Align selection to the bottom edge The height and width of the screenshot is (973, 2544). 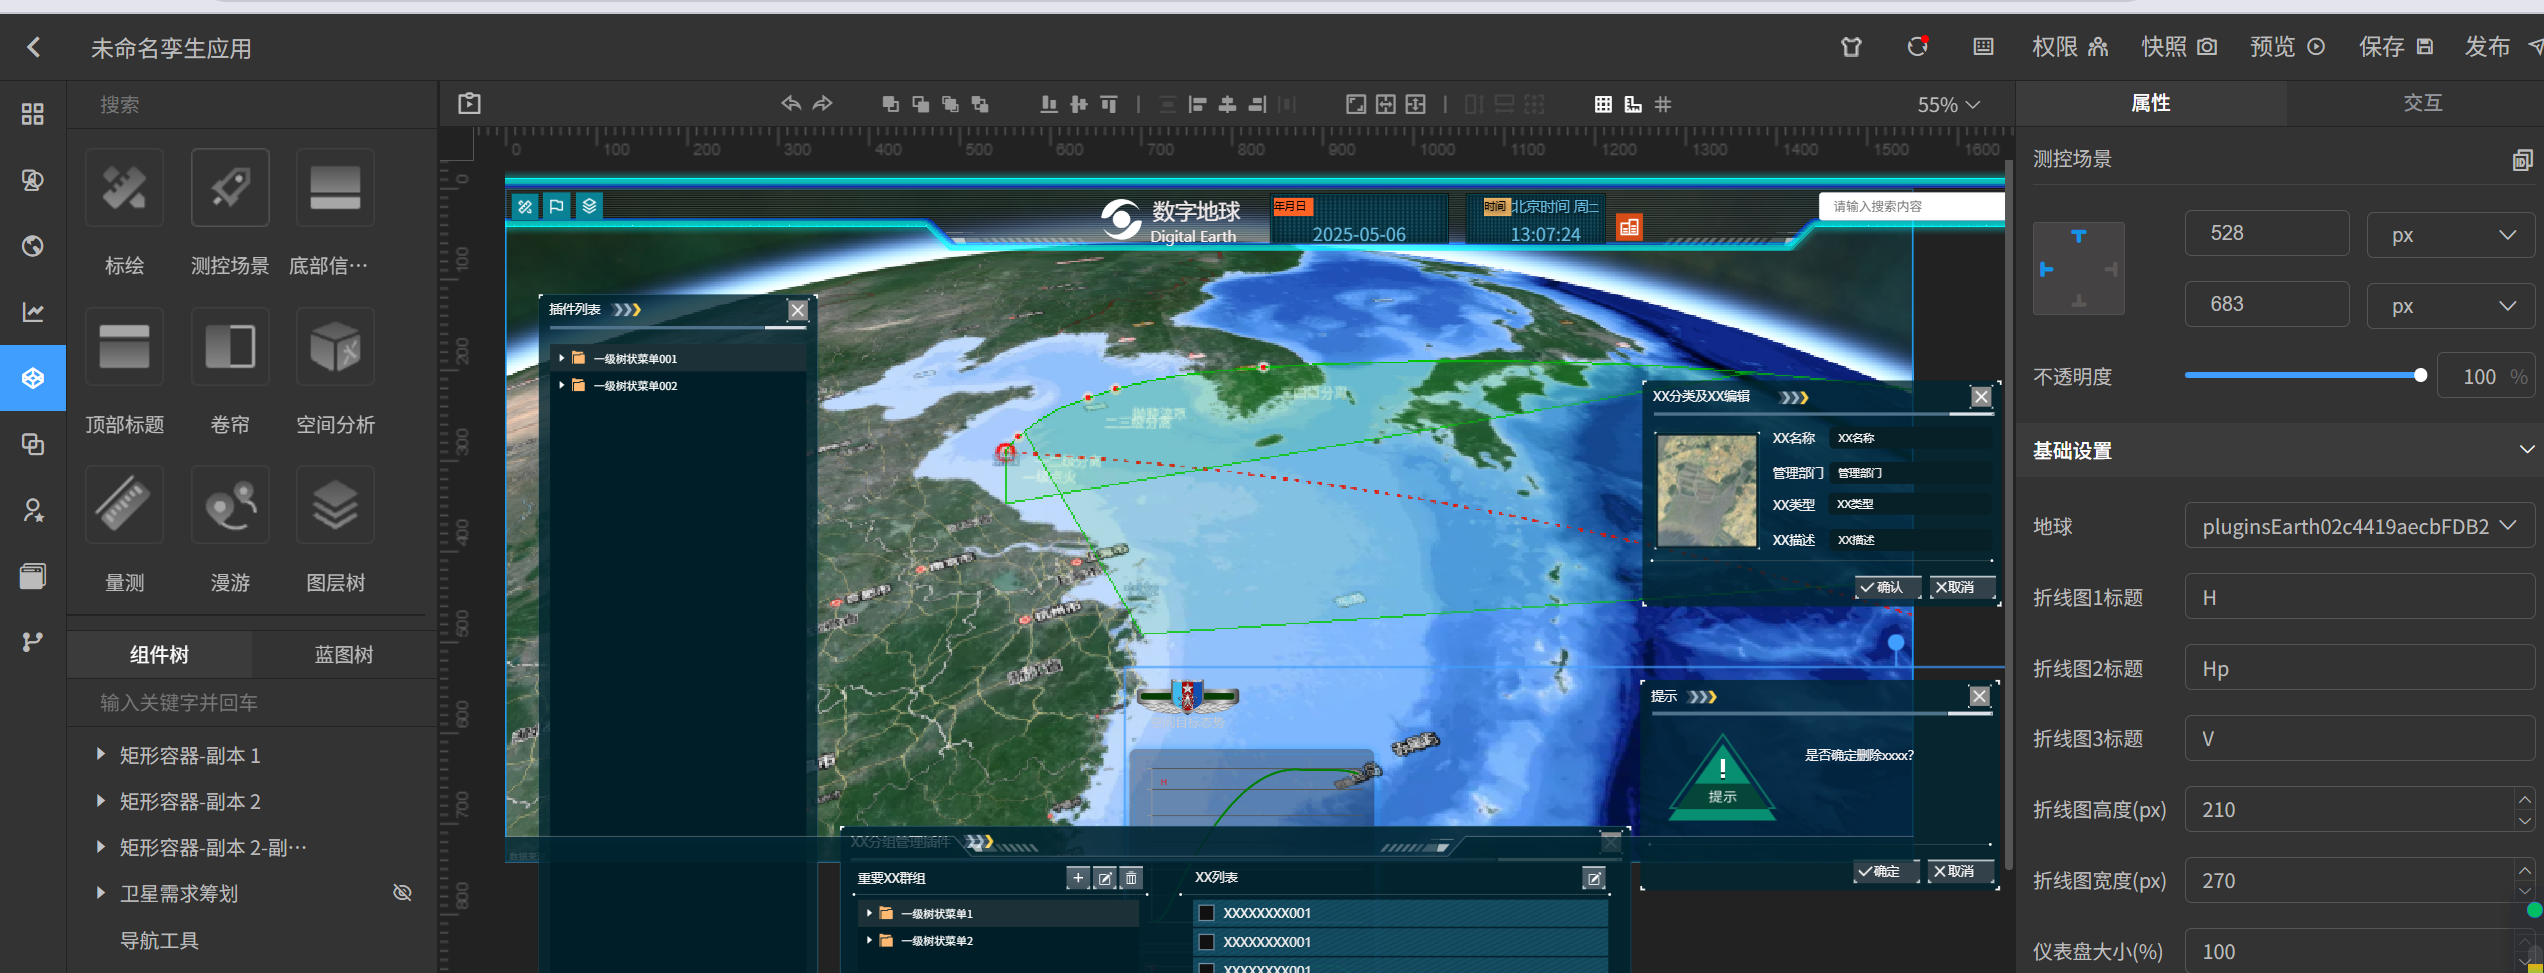click(1049, 104)
